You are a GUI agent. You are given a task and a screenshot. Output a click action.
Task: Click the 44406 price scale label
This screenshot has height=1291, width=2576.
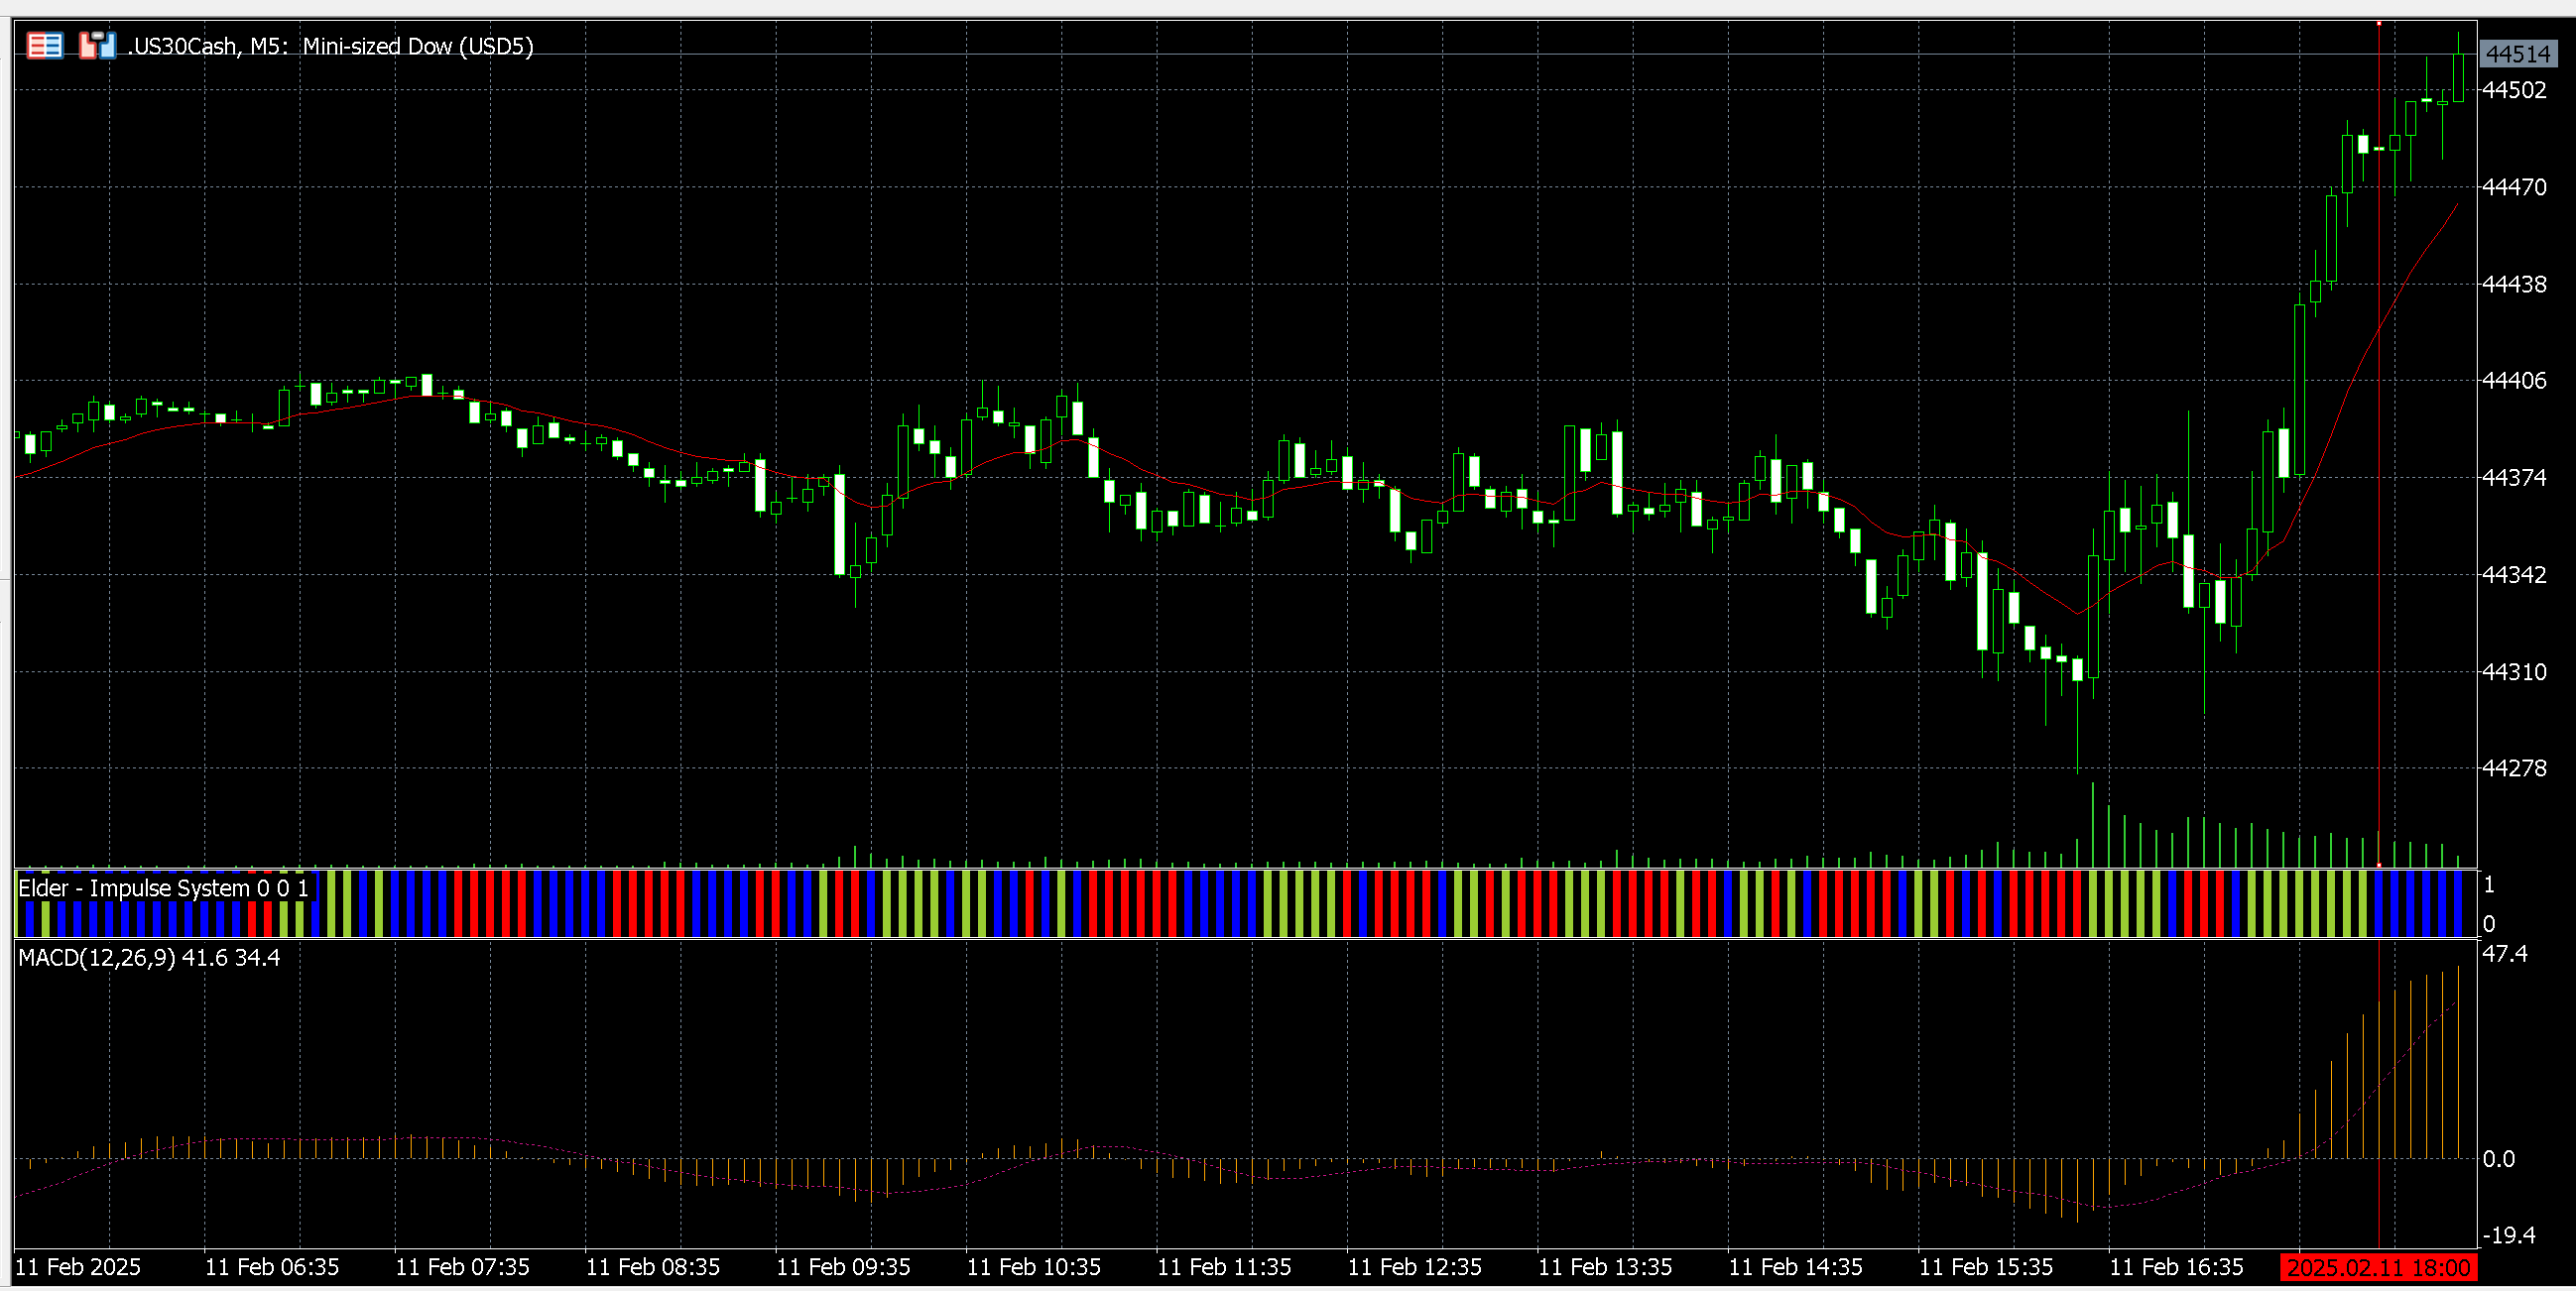coord(2514,380)
